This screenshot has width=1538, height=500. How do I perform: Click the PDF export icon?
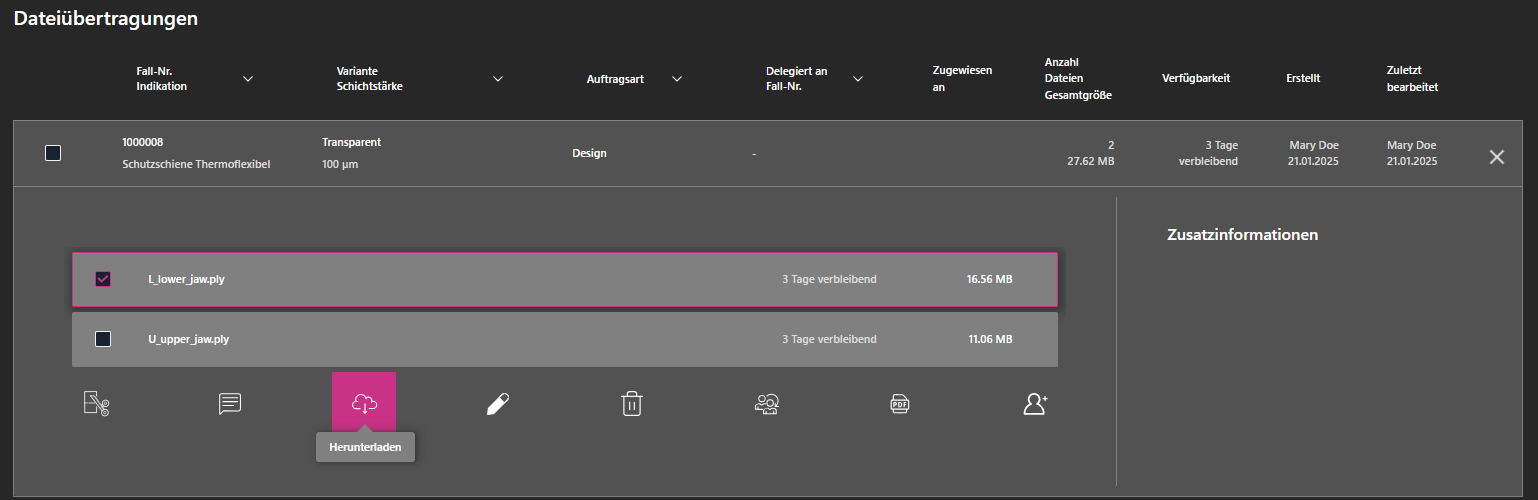tap(900, 403)
